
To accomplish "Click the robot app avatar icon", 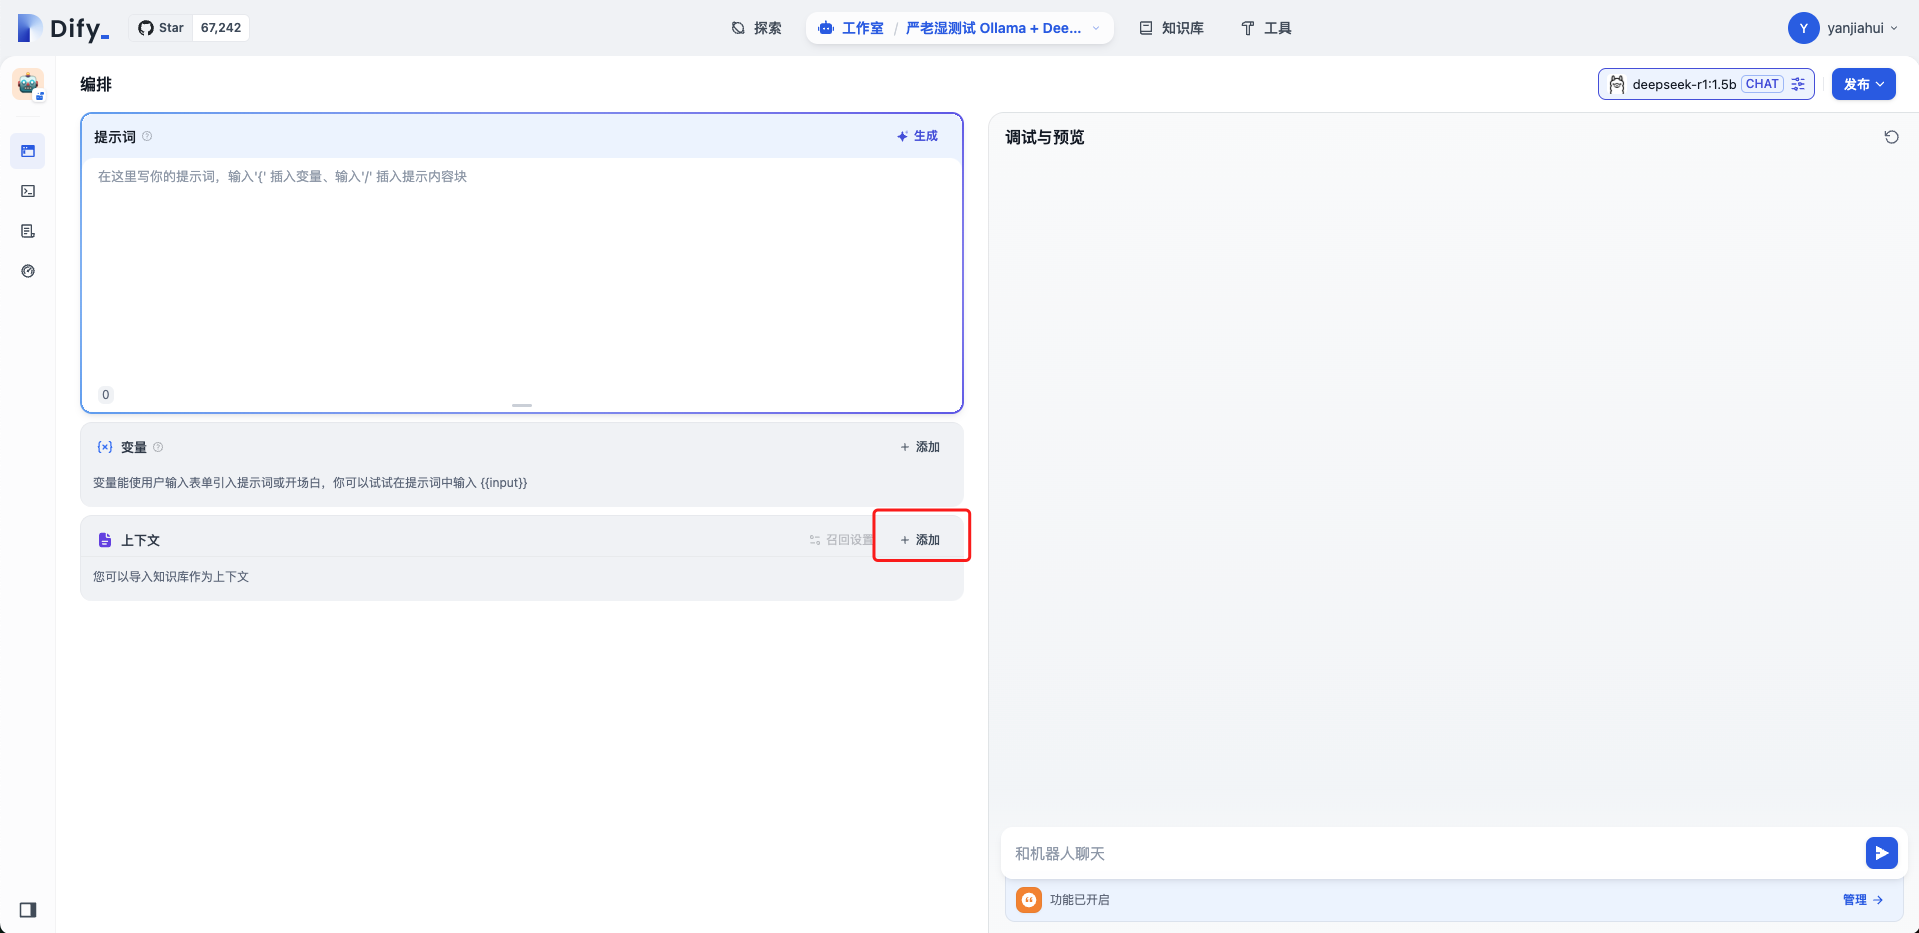I will pyautogui.click(x=28, y=84).
